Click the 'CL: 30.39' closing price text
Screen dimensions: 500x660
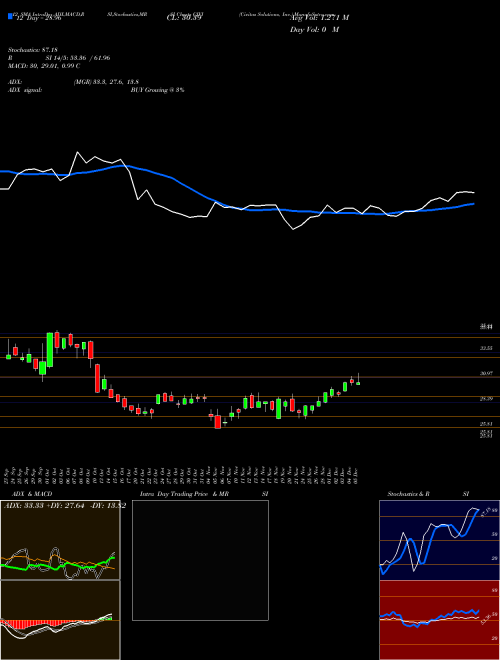(x=184, y=19)
